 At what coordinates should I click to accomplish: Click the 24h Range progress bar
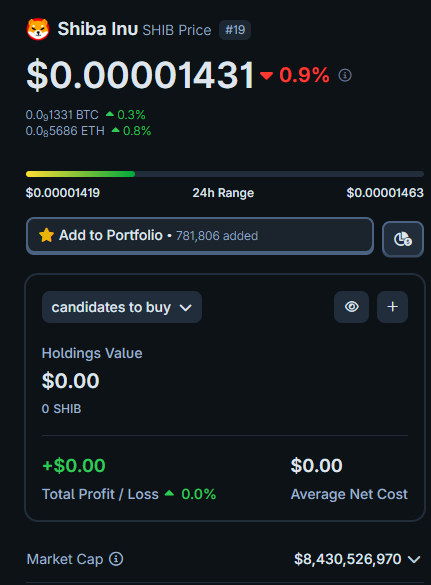click(x=225, y=174)
